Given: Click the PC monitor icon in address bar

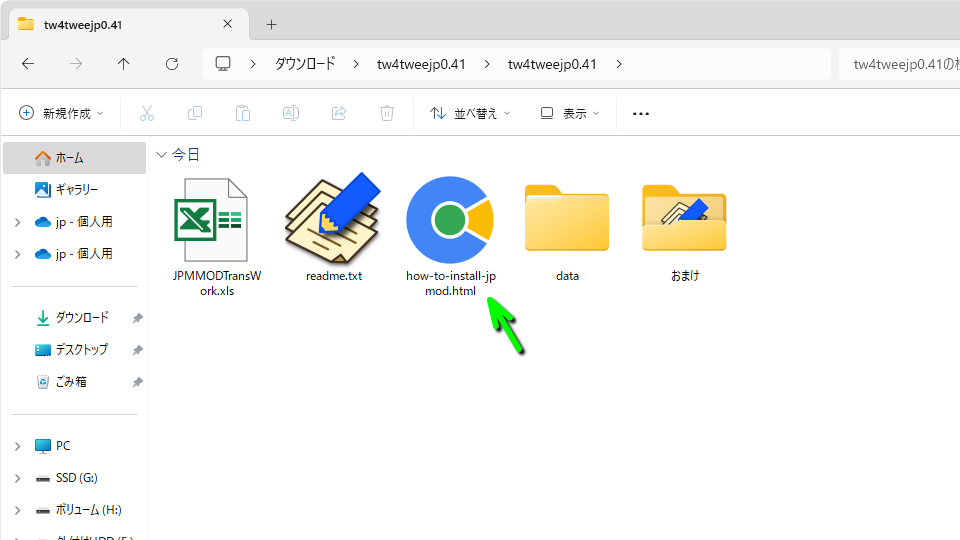Looking at the screenshot, I should [x=223, y=64].
